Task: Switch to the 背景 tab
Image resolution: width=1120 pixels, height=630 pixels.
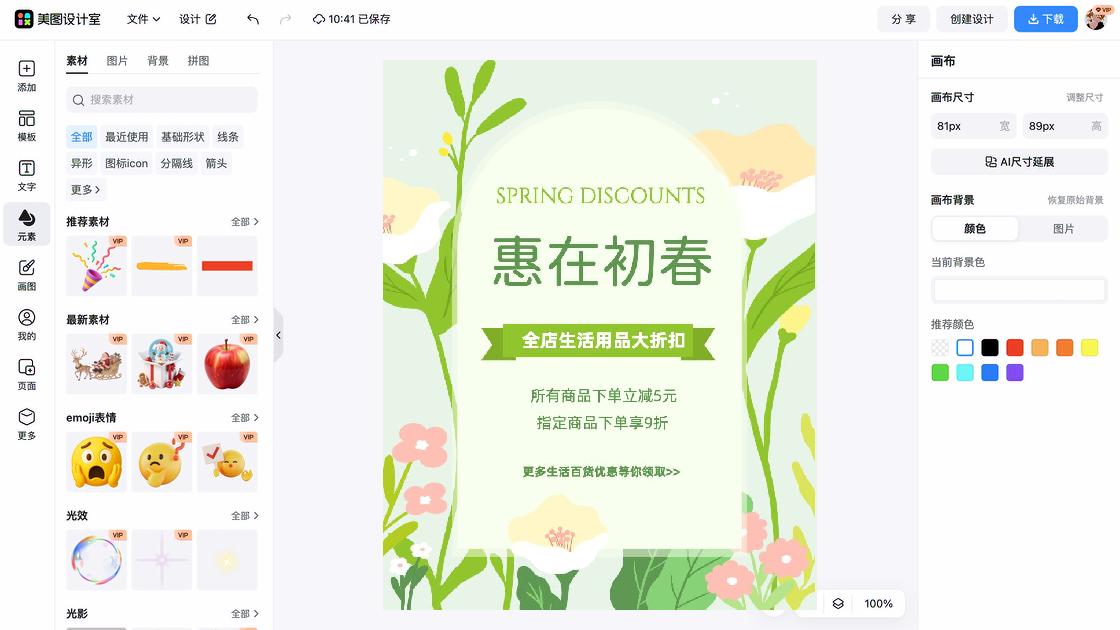Action: pyautogui.click(x=158, y=61)
